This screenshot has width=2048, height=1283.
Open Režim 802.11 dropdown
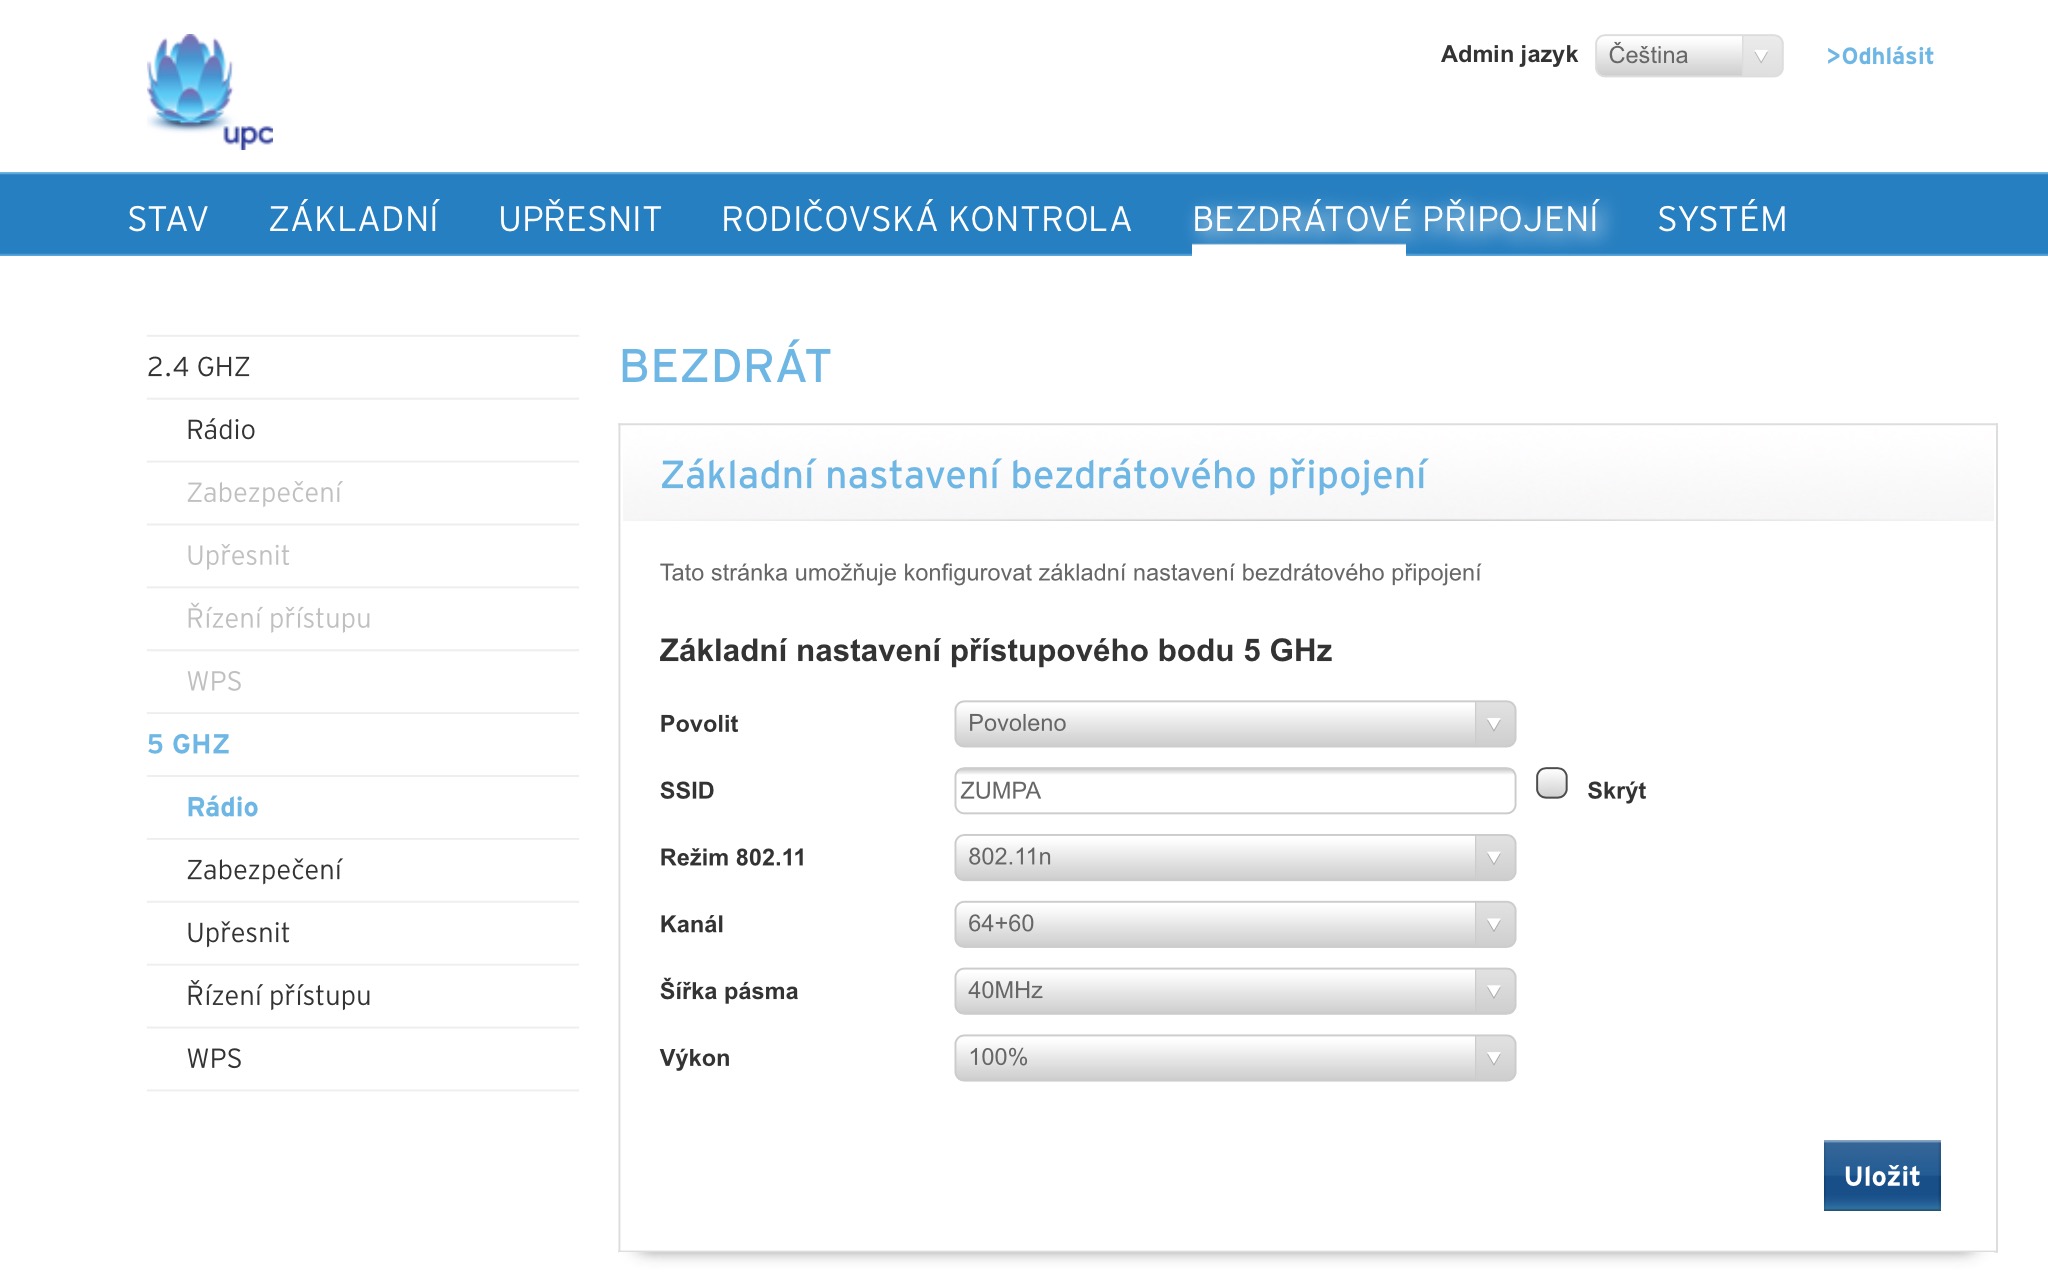tap(1235, 858)
